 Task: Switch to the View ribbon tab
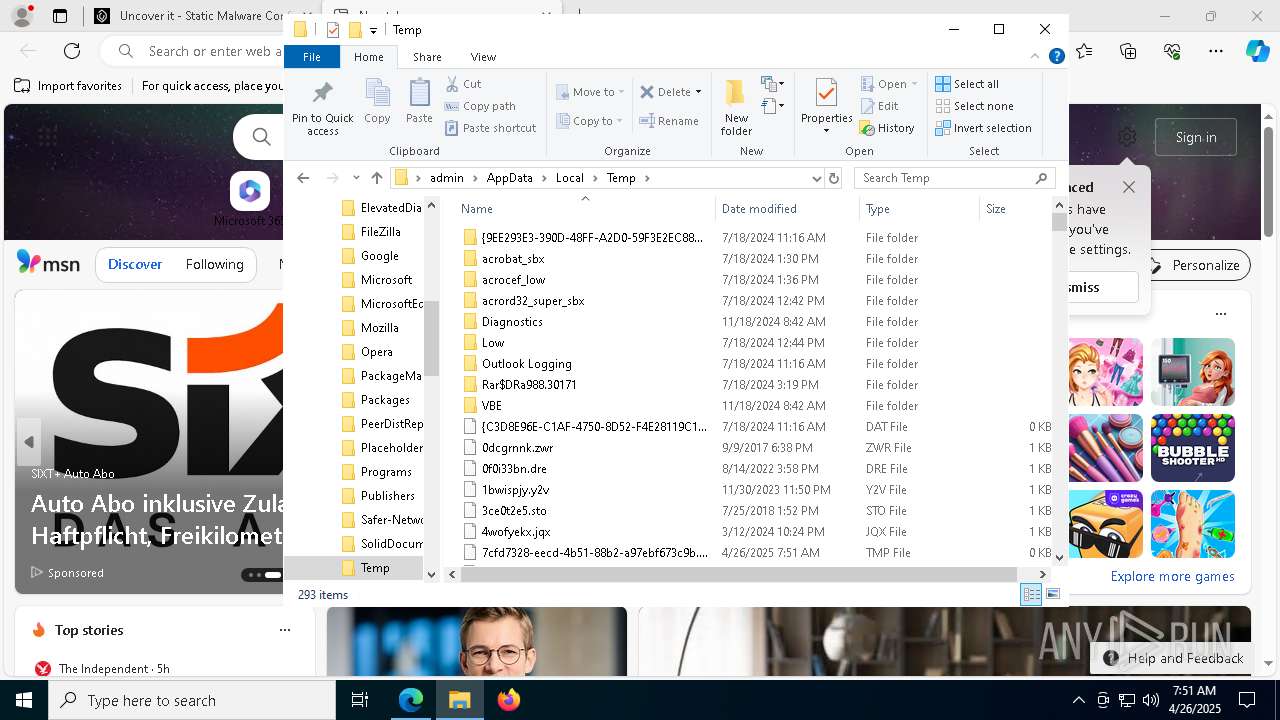(483, 57)
